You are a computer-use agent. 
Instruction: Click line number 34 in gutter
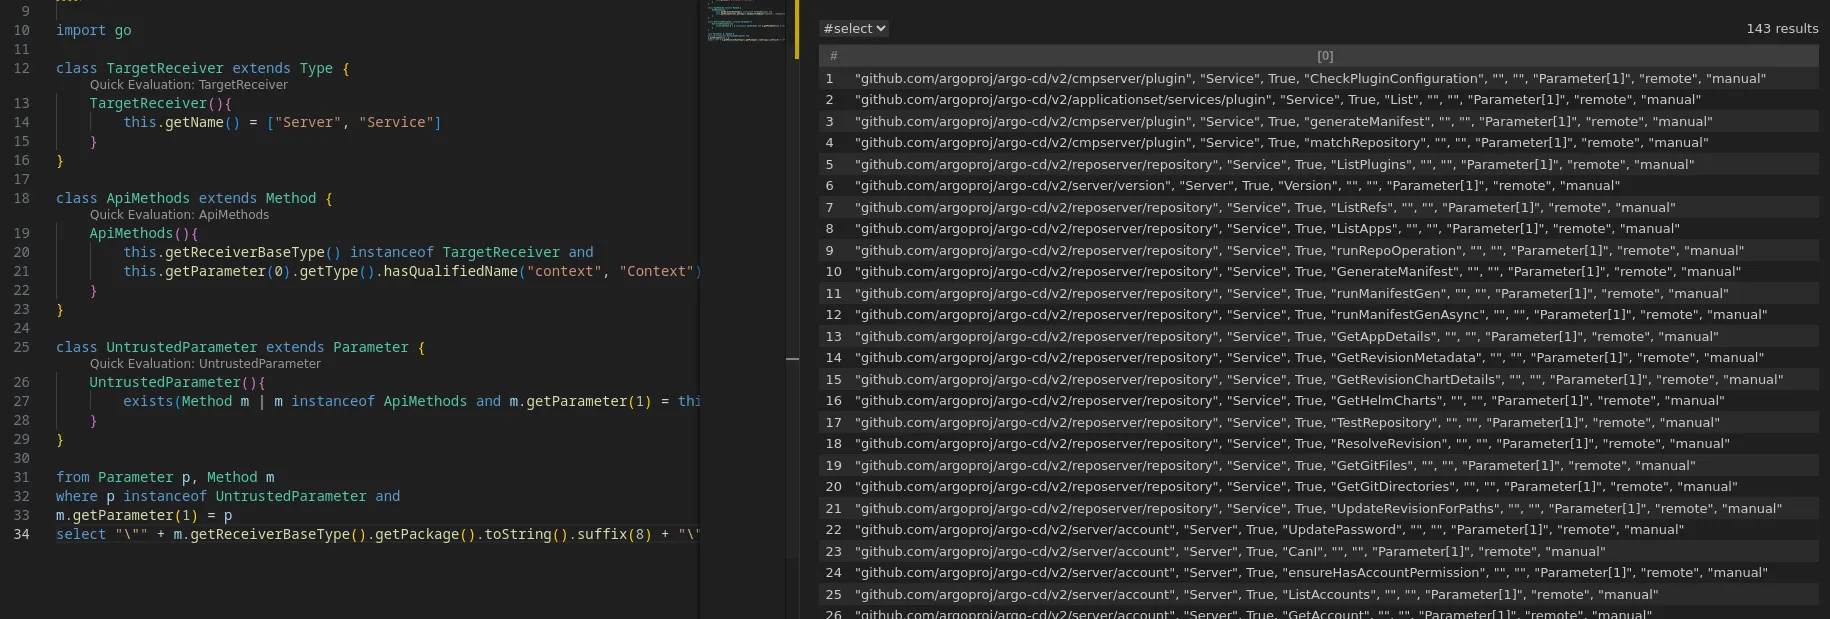(x=21, y=534)
